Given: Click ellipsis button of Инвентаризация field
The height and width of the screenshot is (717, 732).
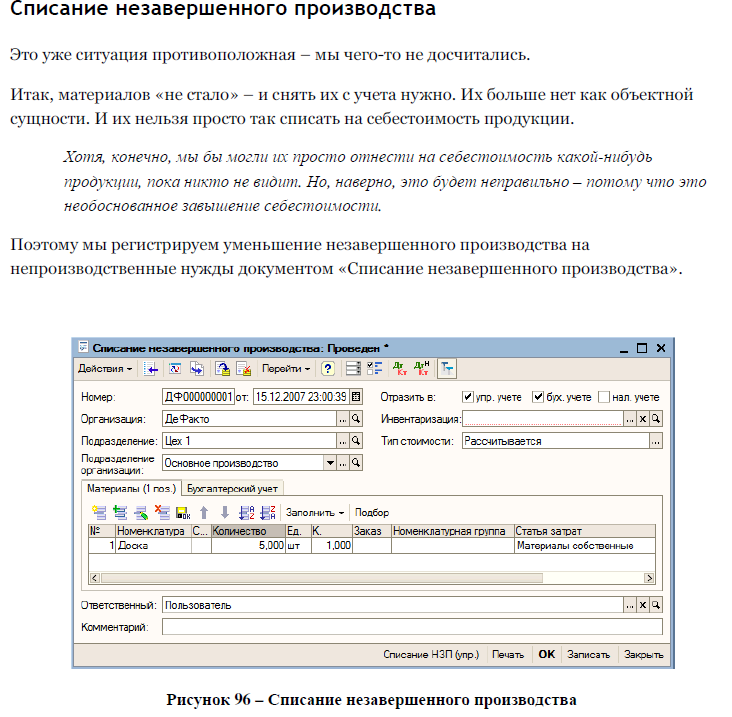Looking at the screenshot, I should click(x=630, y=419).
